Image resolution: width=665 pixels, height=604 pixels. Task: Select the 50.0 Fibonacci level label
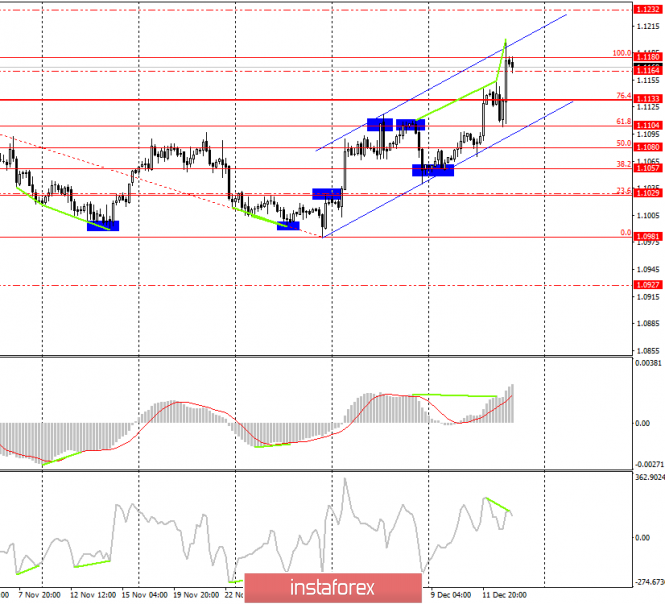click(623, 144)
